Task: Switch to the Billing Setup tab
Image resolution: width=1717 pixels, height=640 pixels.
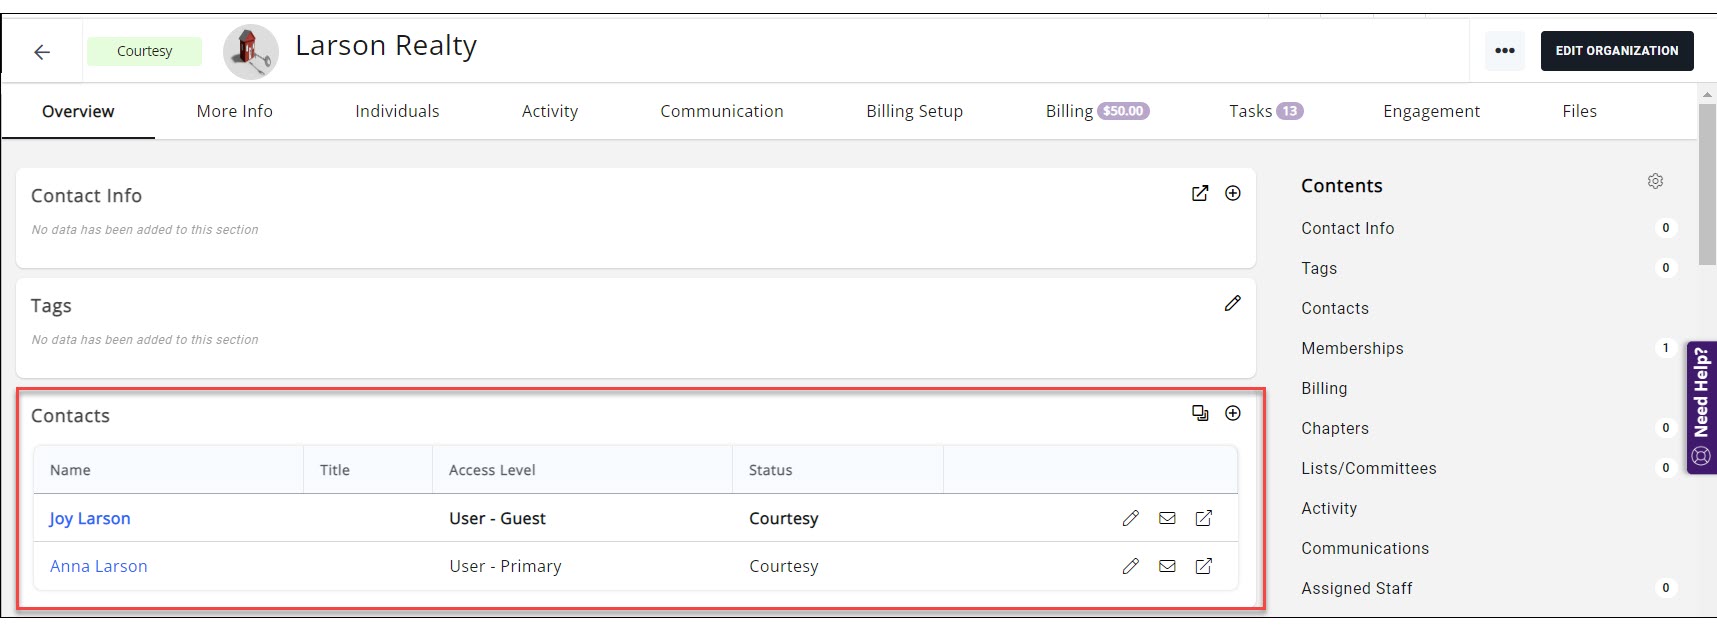Action: click(914, 111)
